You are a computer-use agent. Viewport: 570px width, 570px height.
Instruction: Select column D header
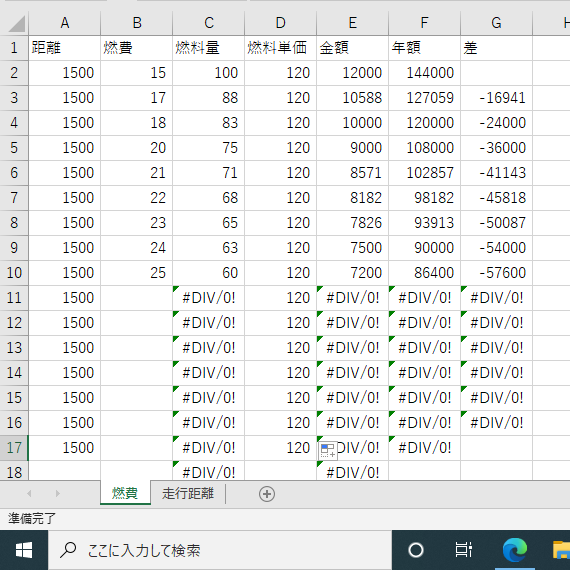tap(280, 23)
